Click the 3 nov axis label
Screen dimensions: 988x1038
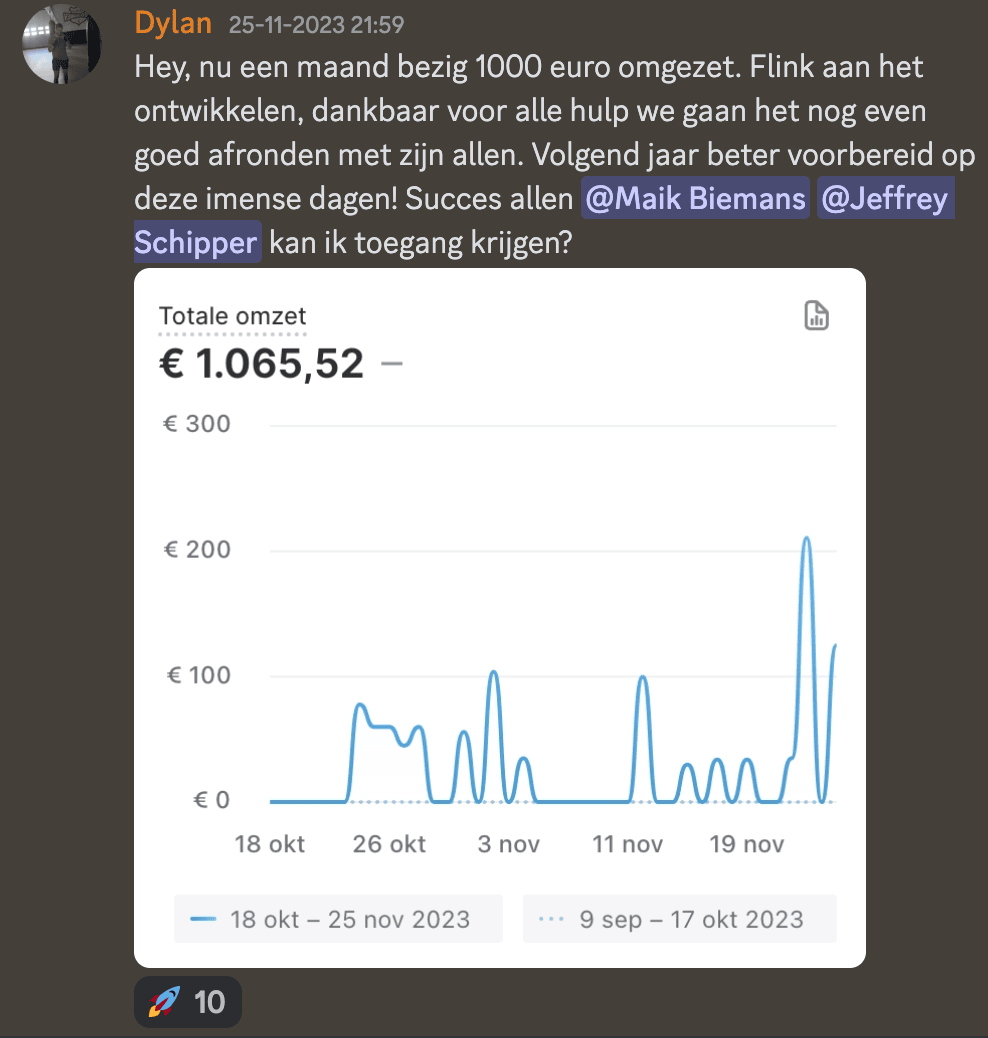(x=508, y=844)
